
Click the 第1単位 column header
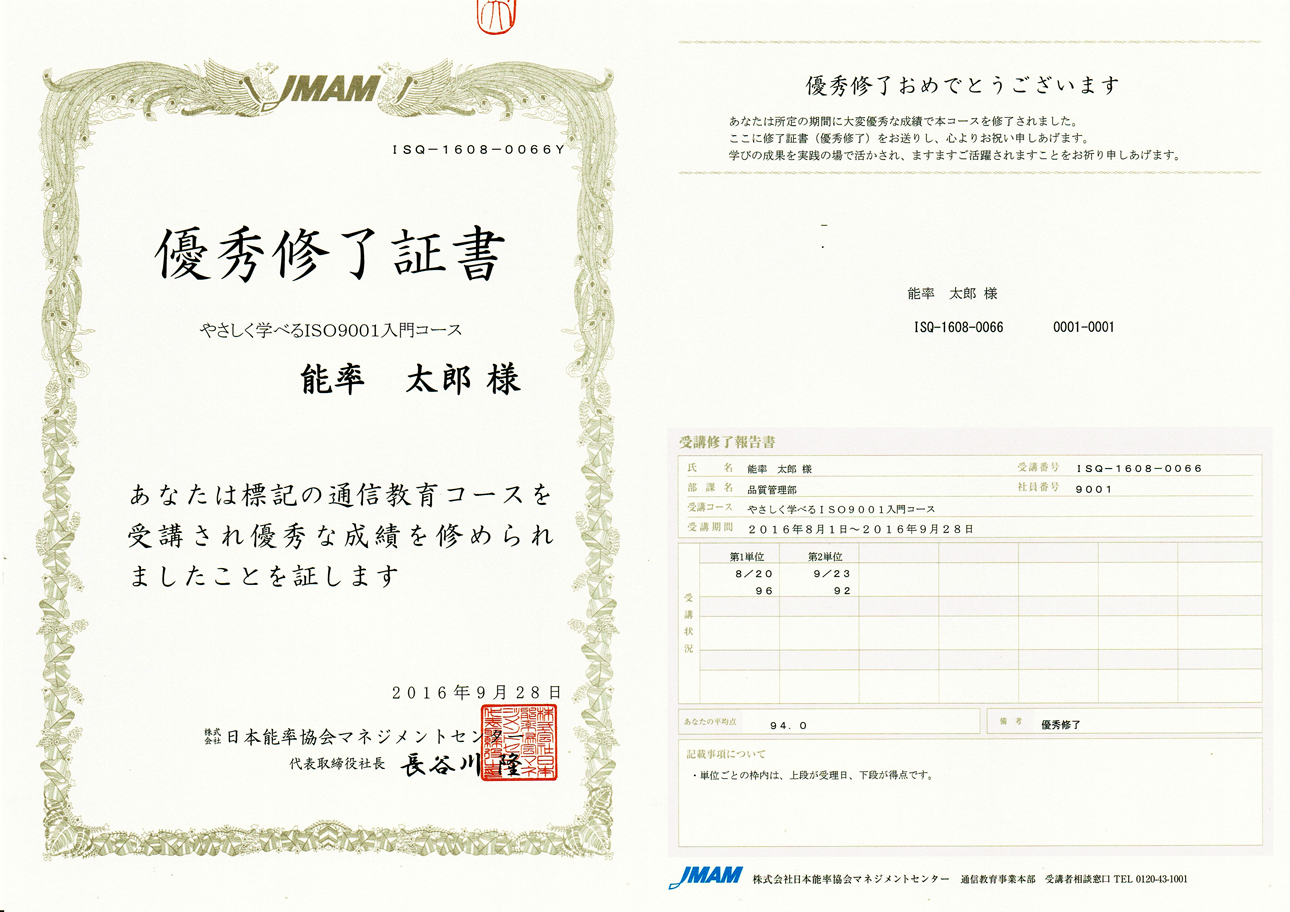[747, 556]
